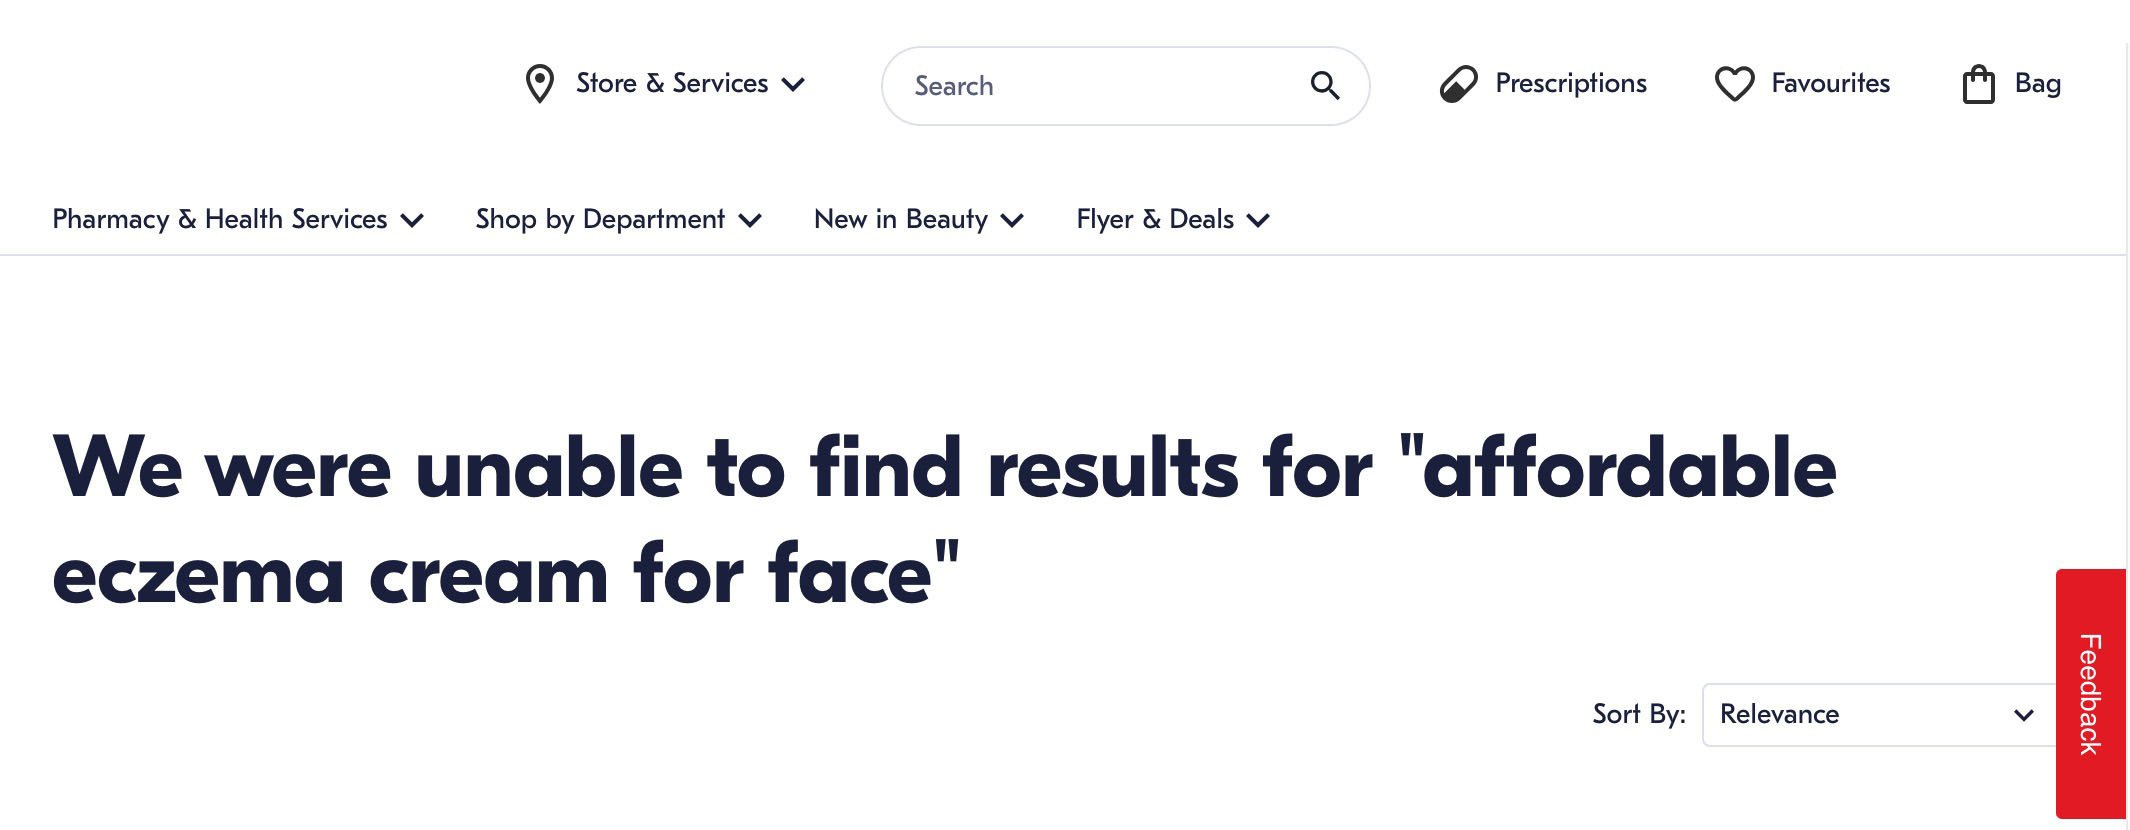Click the chevron next to New in Beauty
The width and height of the screenshot is (2130, 830).
pyautogui.click(x=1012, y=220)
